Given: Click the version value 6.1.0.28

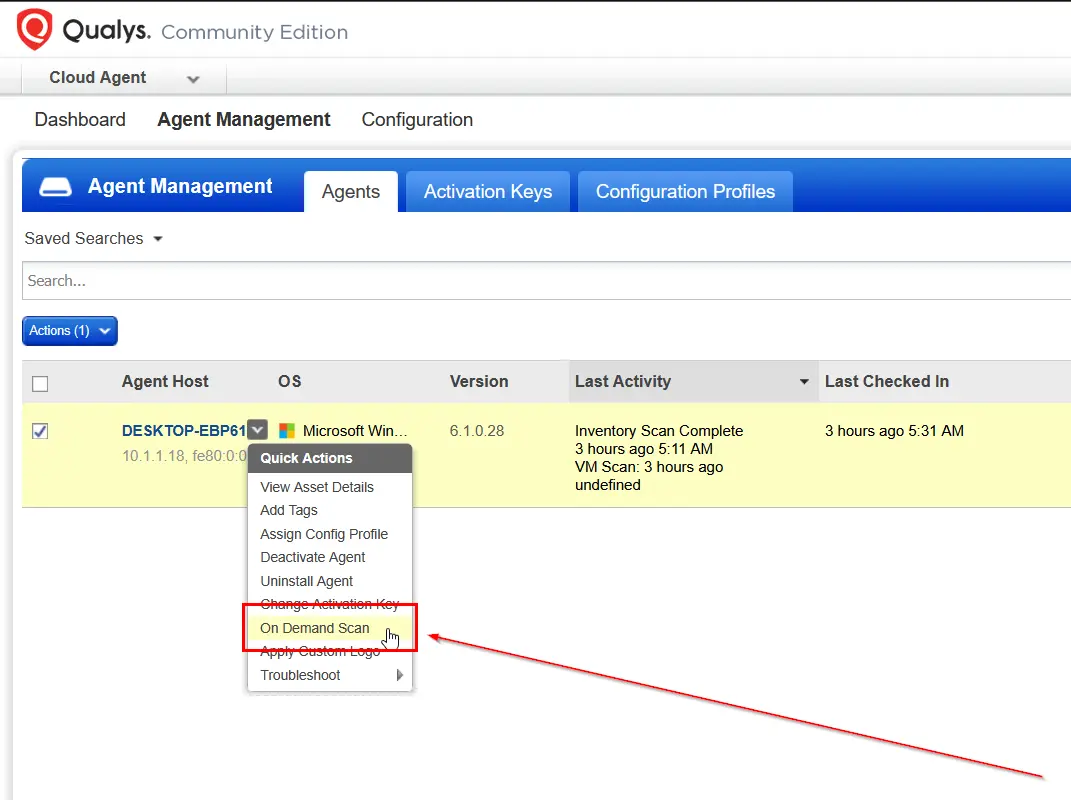Looking at the screenshot, I should pyautogui.click(x=477, y=431).
